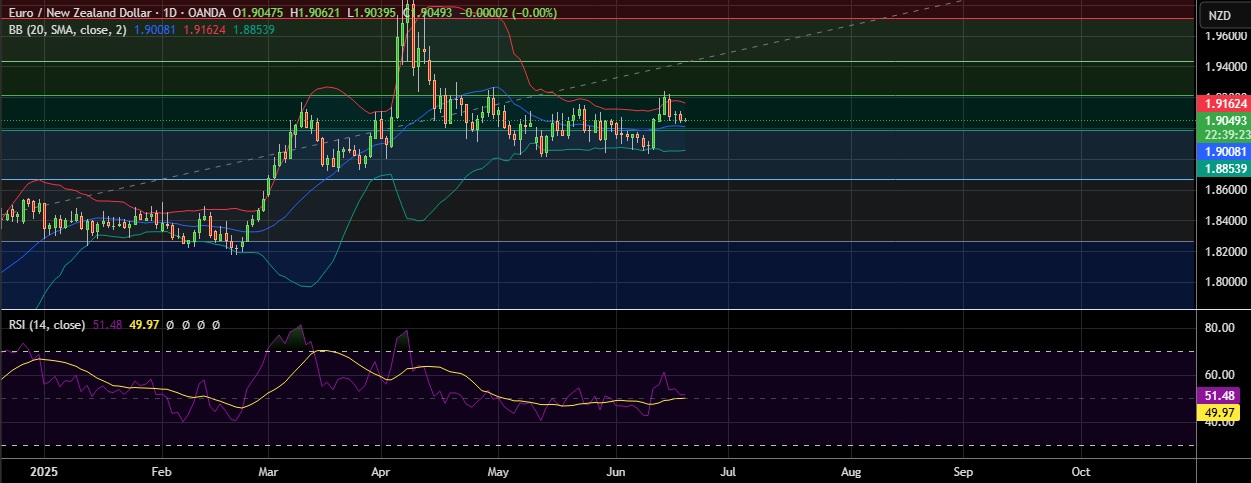1251x483 pixels.
Task: Click the 1.82000 price scale label
Action: pos(1225,251)
